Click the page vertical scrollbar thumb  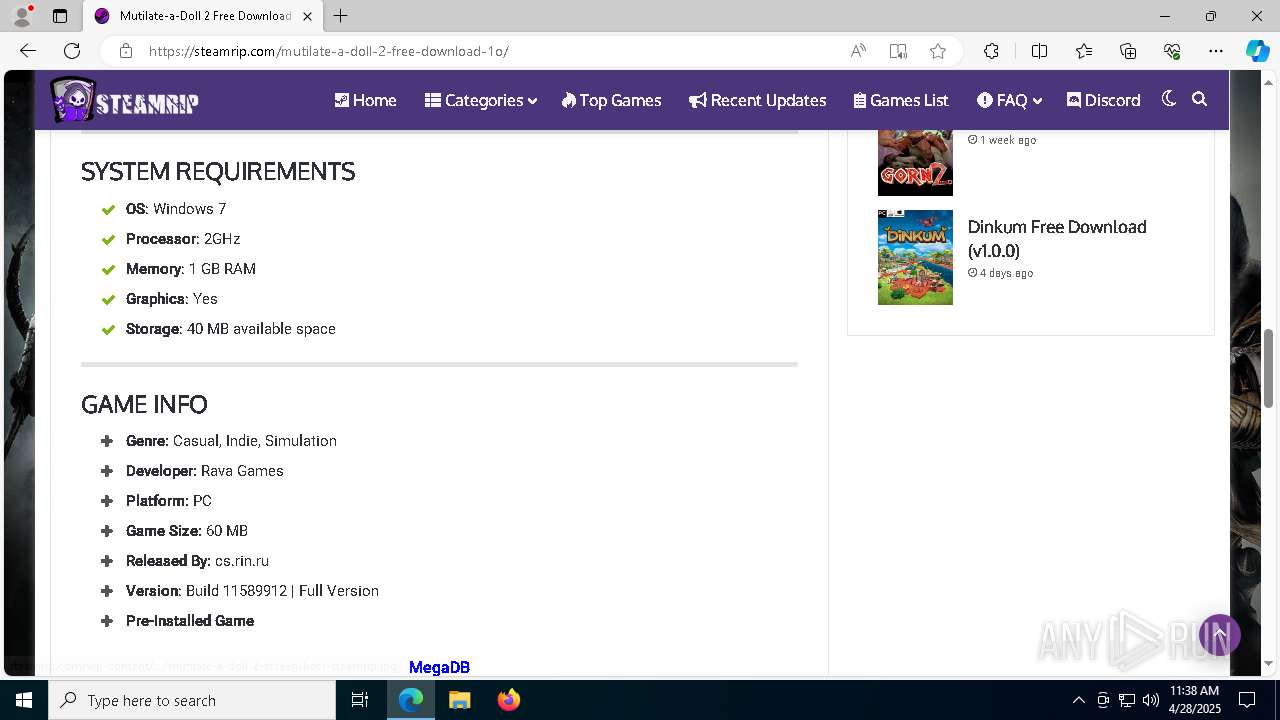click(x=1269, y=368)
